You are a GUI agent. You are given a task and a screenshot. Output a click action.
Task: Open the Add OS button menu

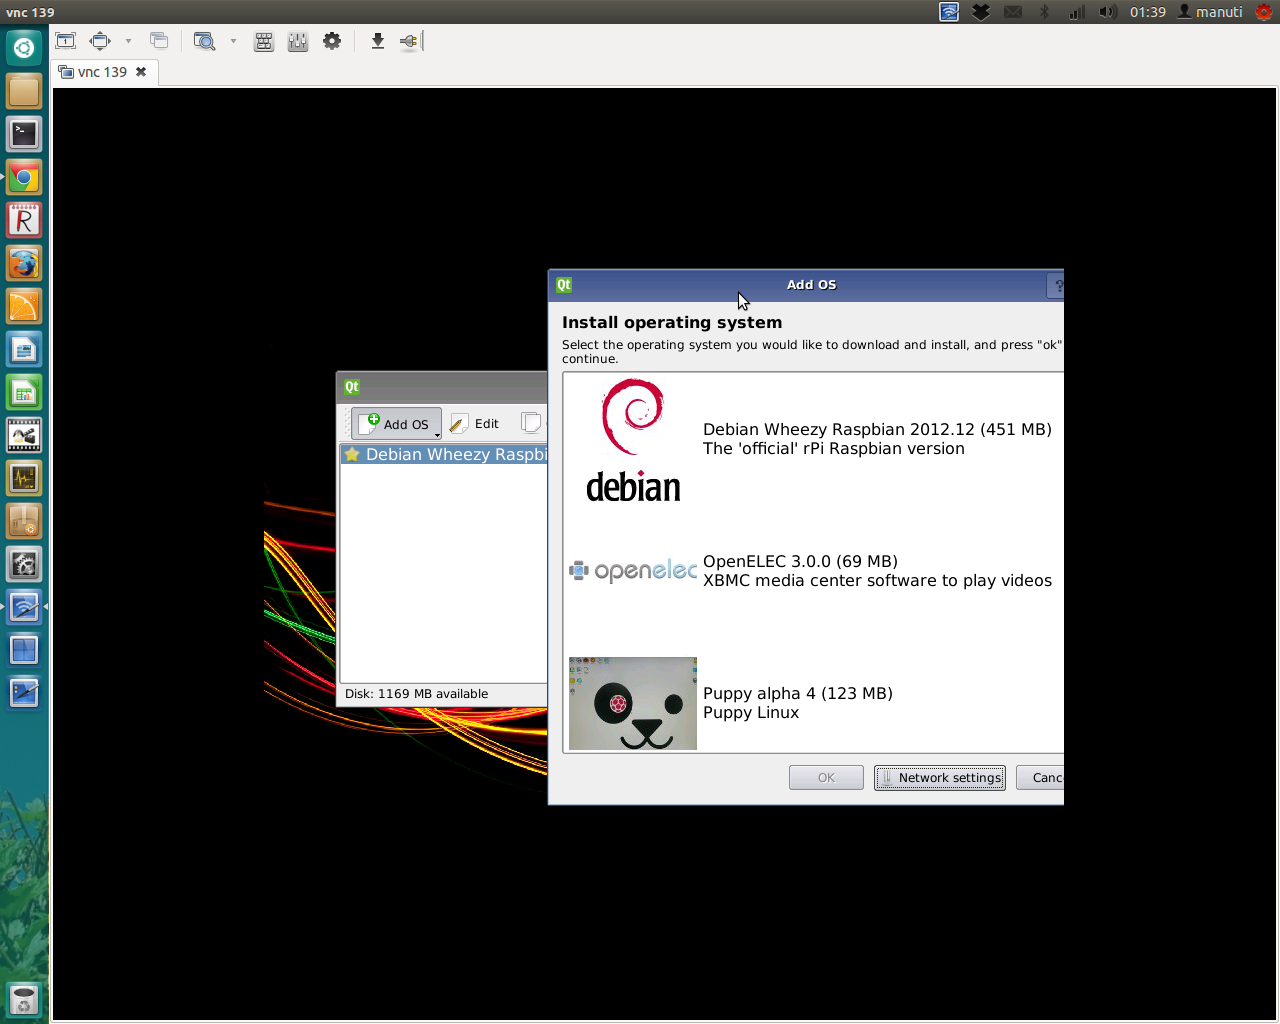[397, 424]
